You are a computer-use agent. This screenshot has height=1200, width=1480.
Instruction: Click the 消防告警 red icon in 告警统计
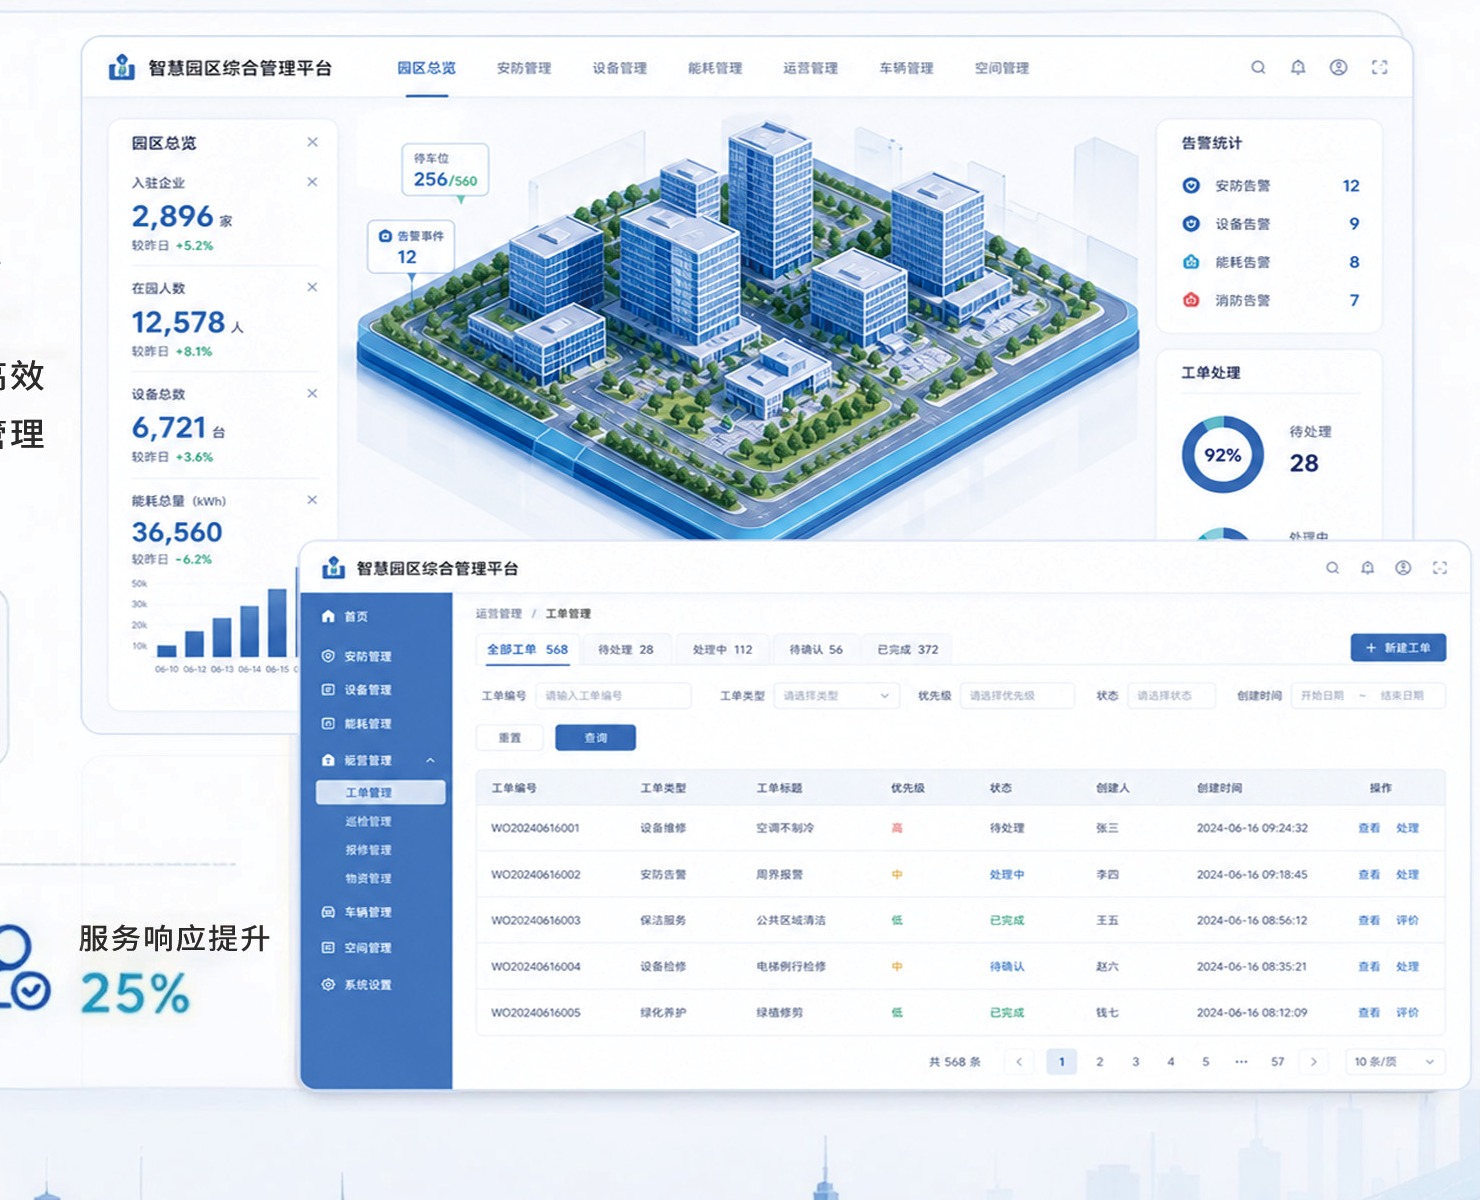coord(1191,300)
